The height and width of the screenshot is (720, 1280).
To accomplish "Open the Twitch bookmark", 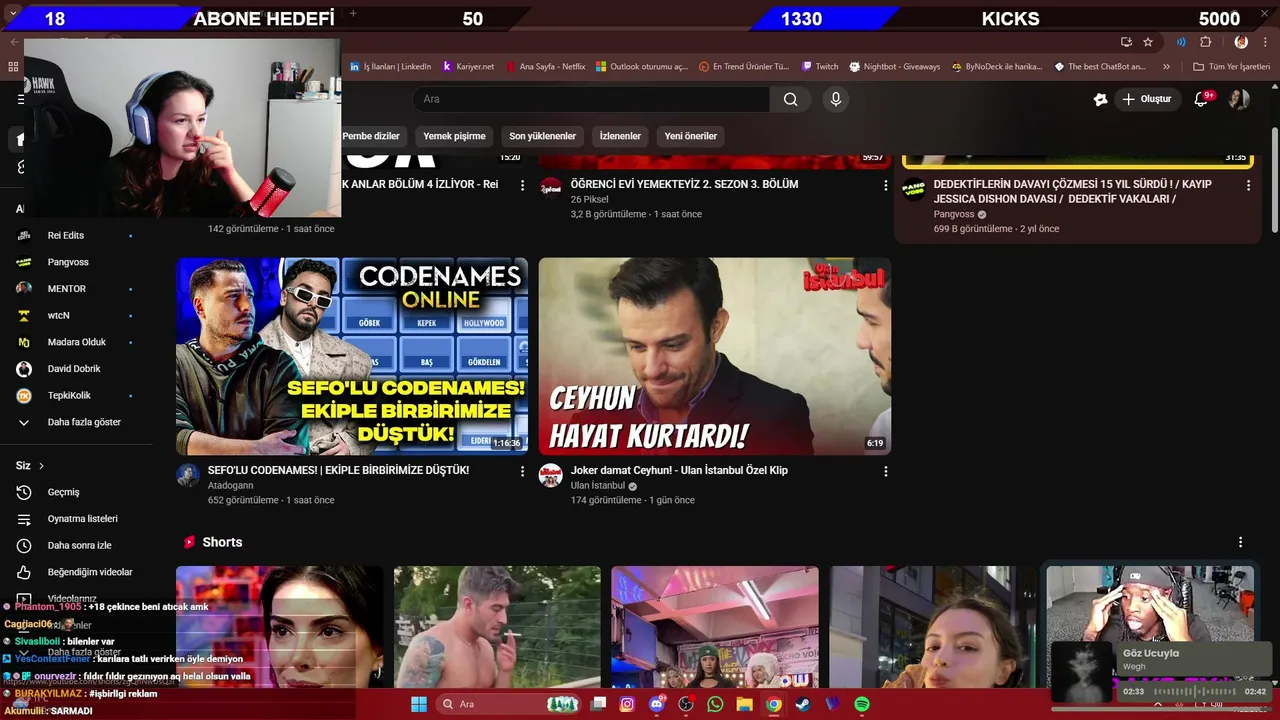I will (x=820, y=67).
